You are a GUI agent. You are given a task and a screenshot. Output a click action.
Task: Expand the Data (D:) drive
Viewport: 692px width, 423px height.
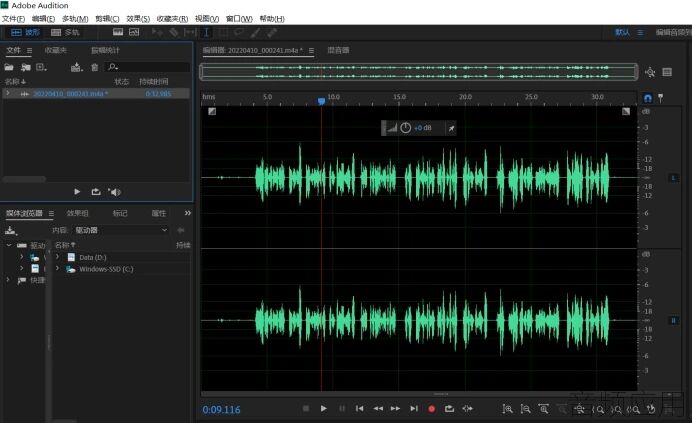click(x=57, y=257)
